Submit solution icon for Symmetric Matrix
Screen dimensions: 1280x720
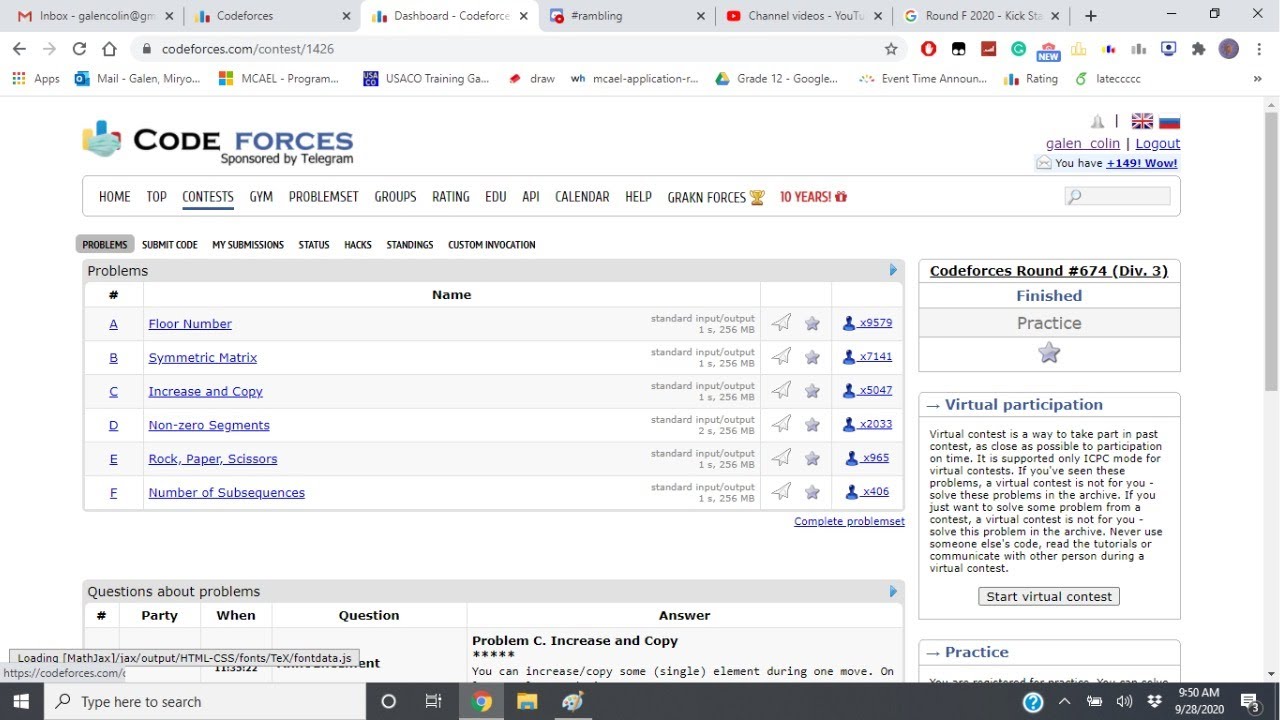(x=781, y=356)
